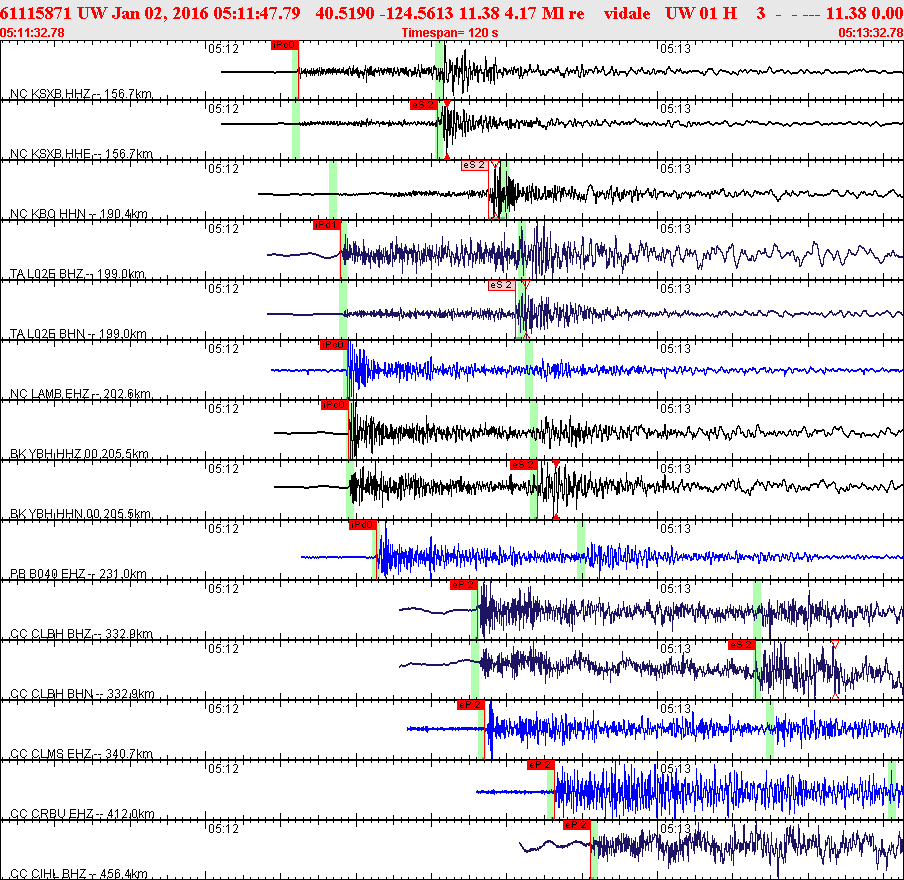Screen dimensions: 904x880
Task: Select the 'PB B040 EHZ -- 231.0km' label
Action: pos(78,573)
